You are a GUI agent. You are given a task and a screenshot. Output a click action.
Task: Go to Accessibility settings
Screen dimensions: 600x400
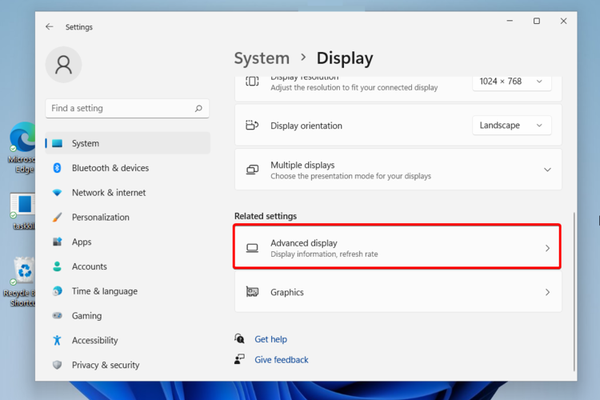94,340
